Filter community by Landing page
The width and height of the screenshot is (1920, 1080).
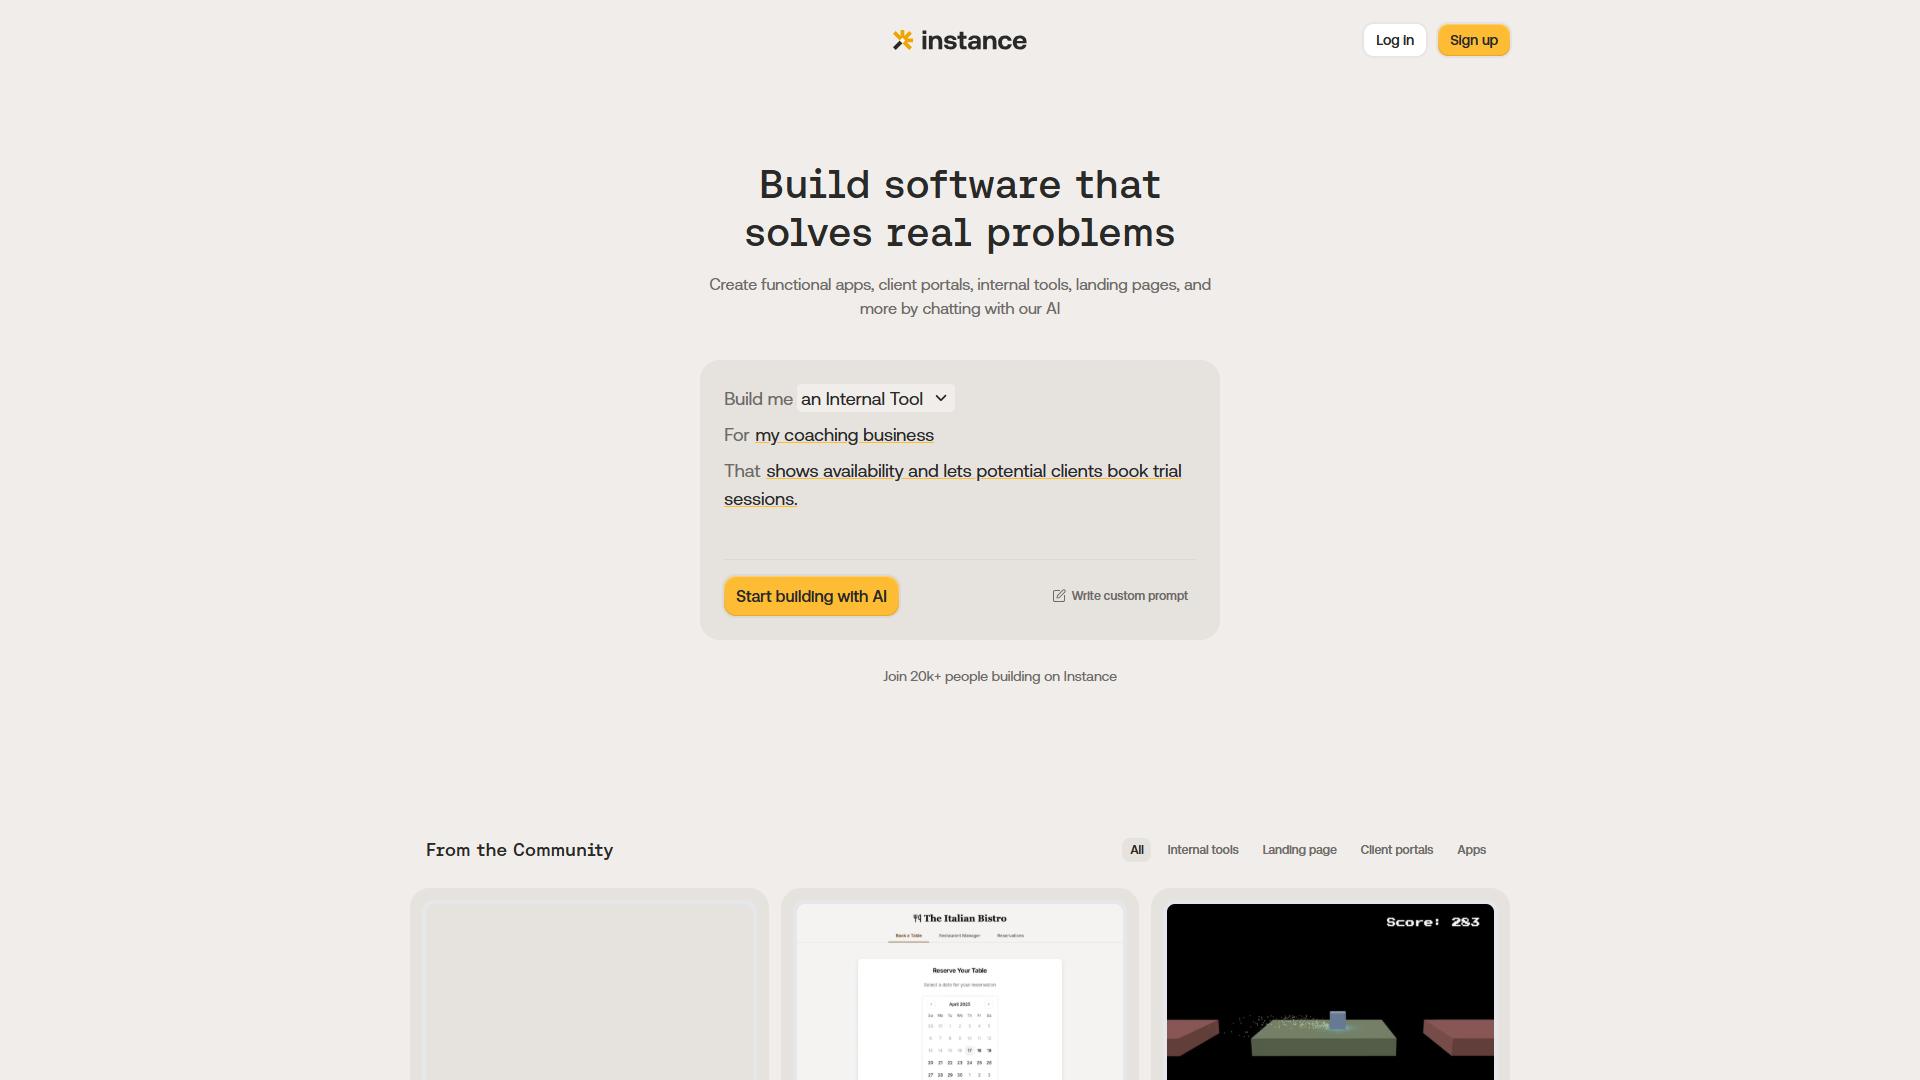click(x=1299, y=850)
